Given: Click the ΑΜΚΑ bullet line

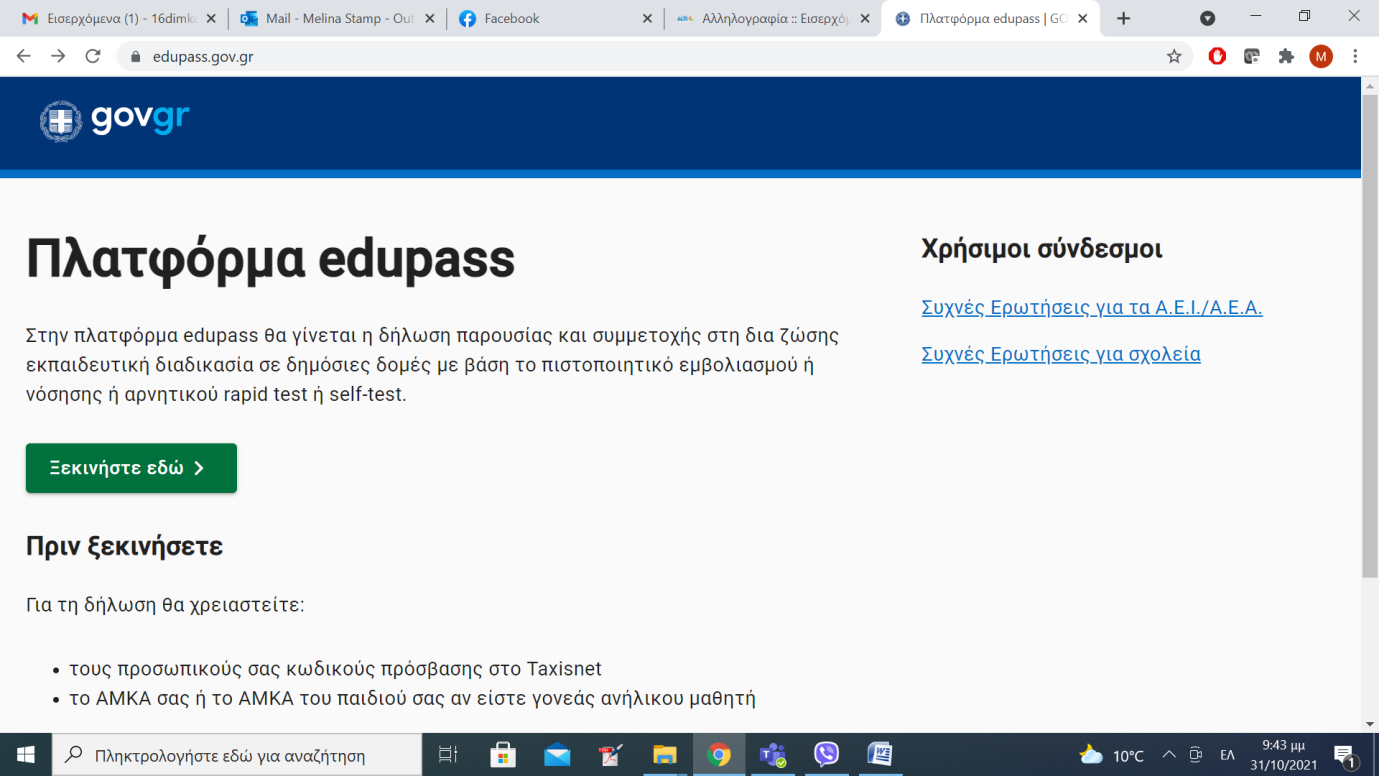Looking at the screenshot, I should click(x=412, y=699).
